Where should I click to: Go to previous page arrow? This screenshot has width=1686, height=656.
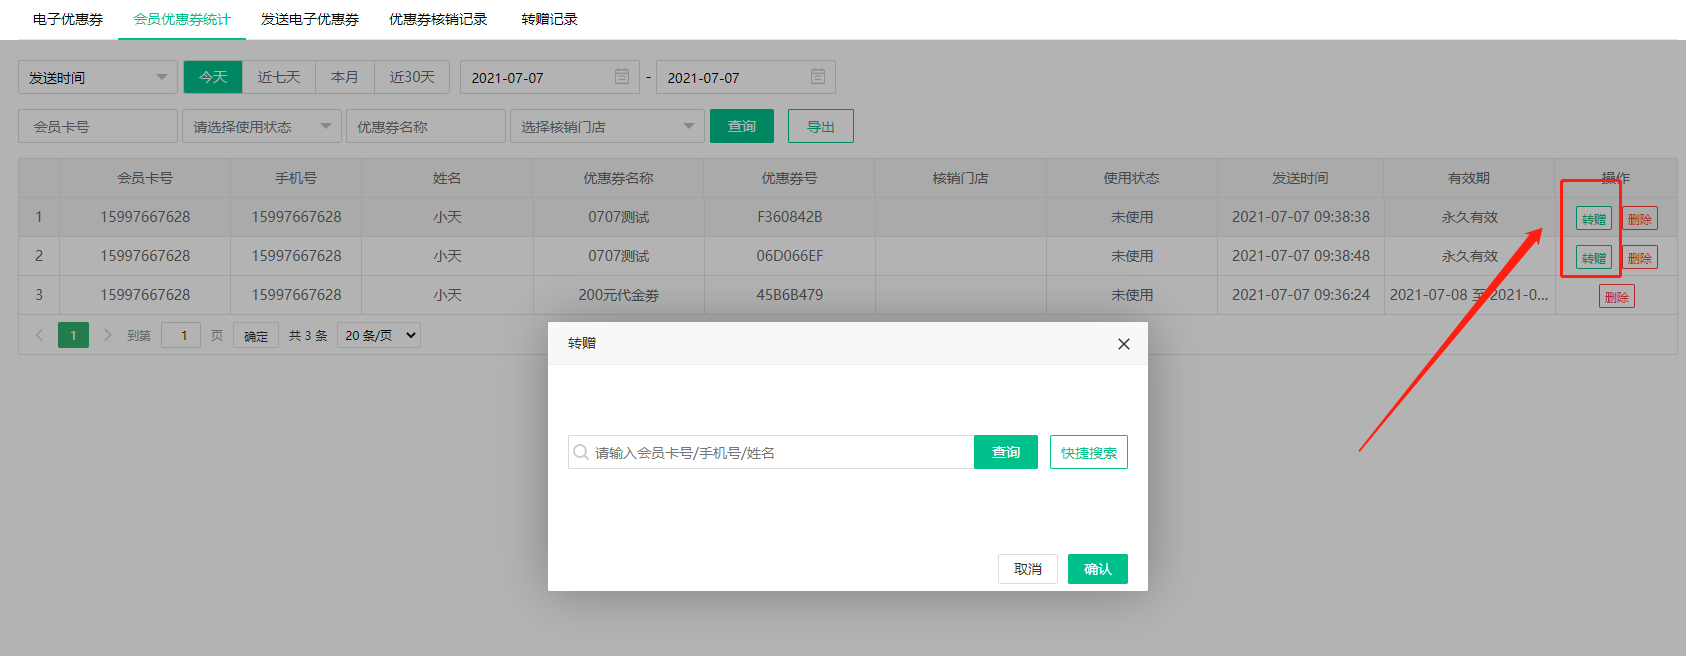point(39,335)
